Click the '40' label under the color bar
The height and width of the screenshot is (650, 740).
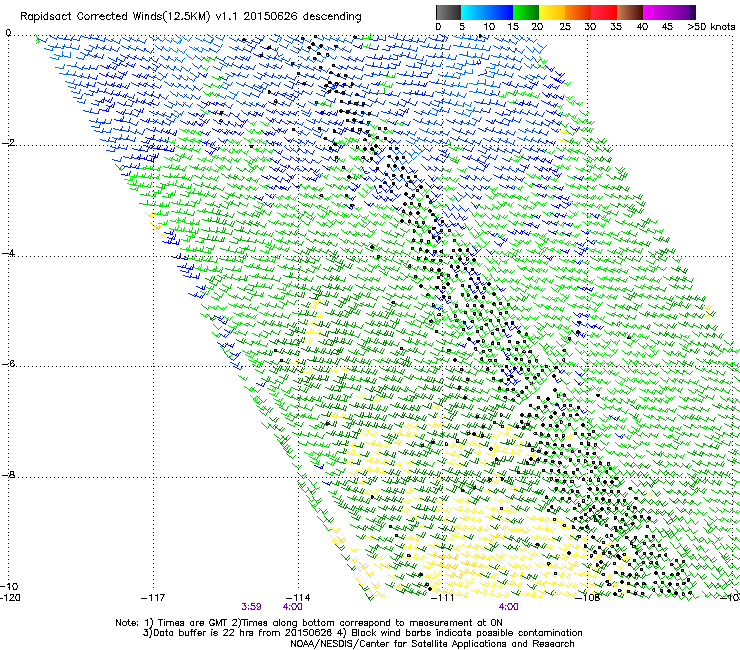(x=642, y=27)
